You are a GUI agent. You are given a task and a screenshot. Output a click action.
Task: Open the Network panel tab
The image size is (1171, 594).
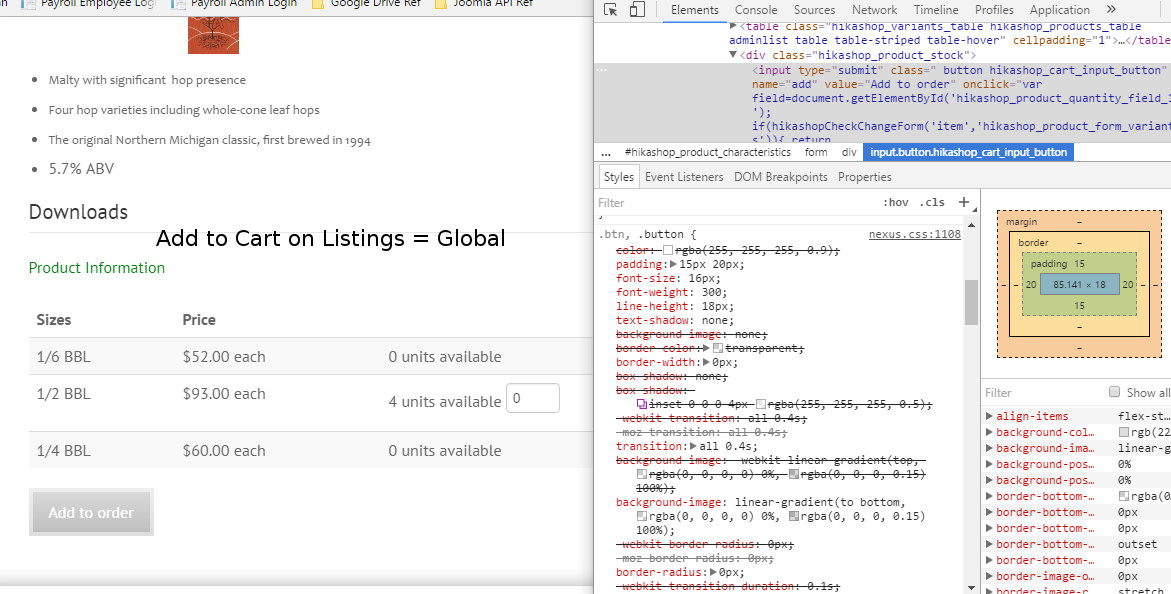(x=874, y=10)
